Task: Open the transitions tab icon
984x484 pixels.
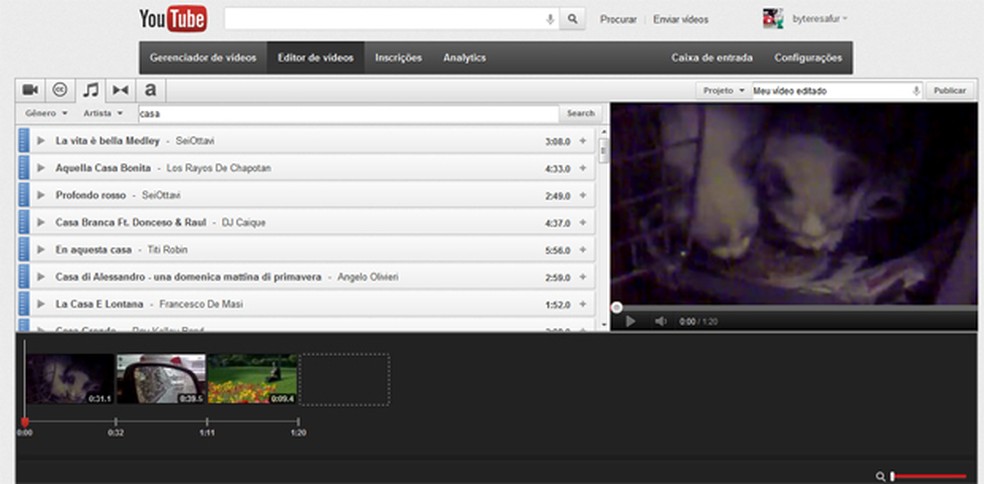Action: click(120, 90)
